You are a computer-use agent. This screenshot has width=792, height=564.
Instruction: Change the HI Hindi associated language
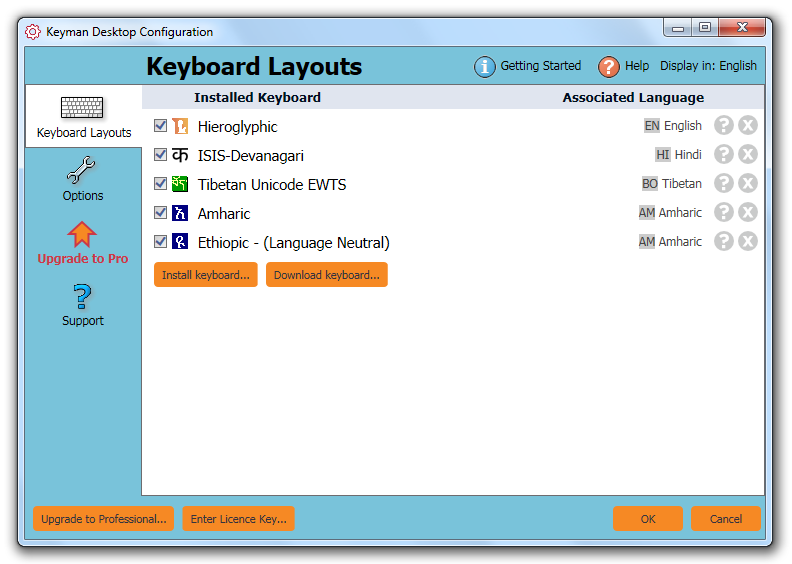coord(678,155)
